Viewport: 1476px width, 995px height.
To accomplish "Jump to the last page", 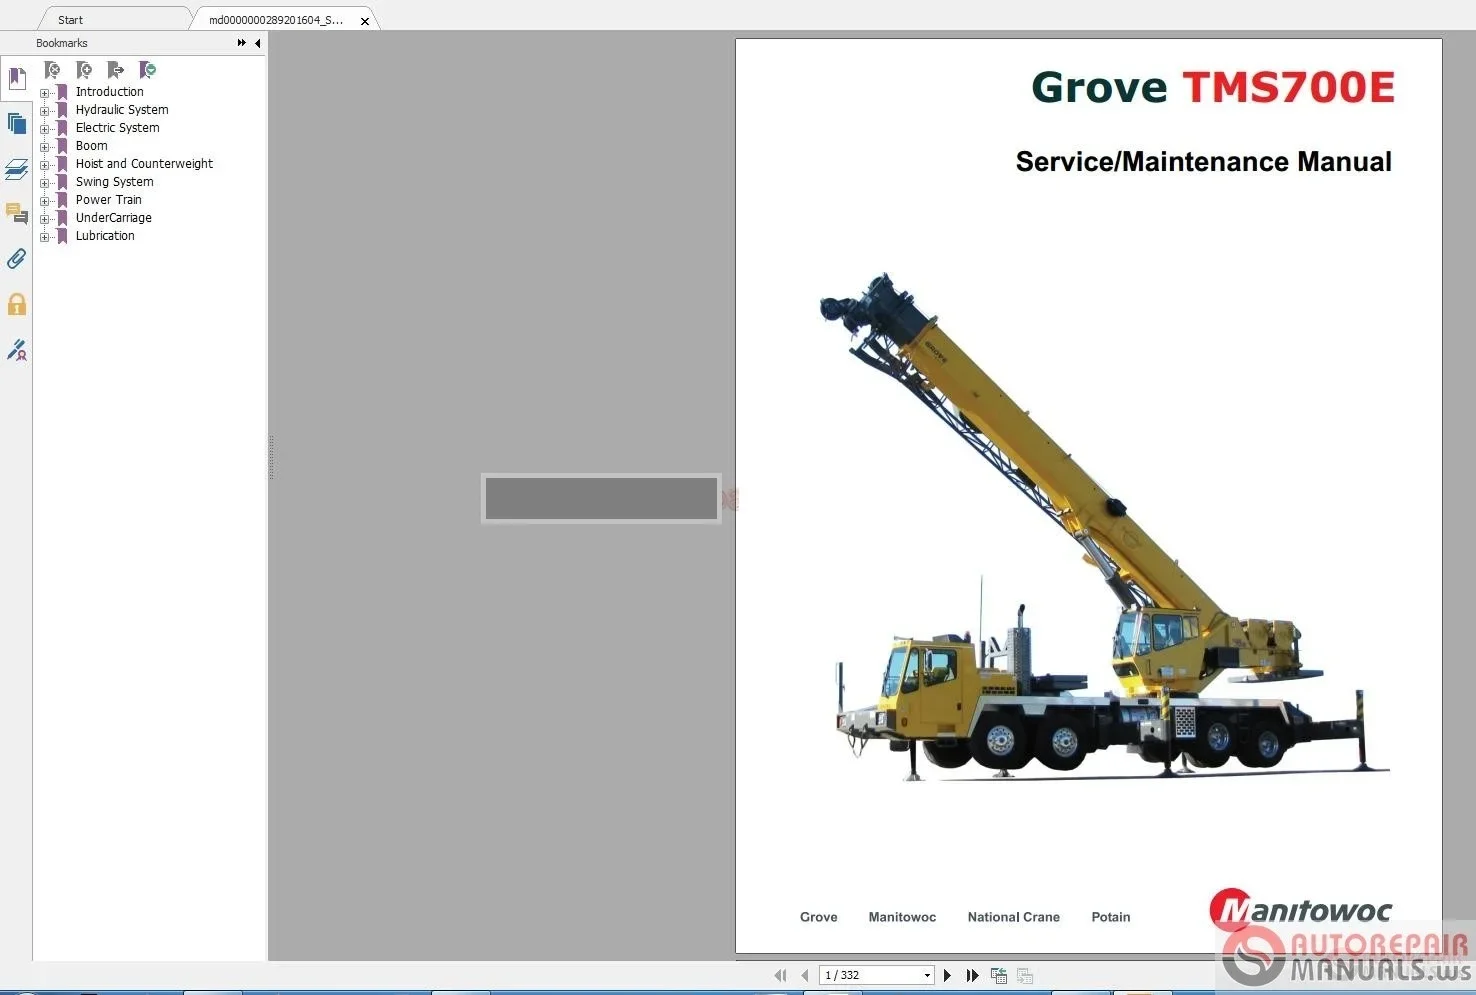I will point(972,975).
